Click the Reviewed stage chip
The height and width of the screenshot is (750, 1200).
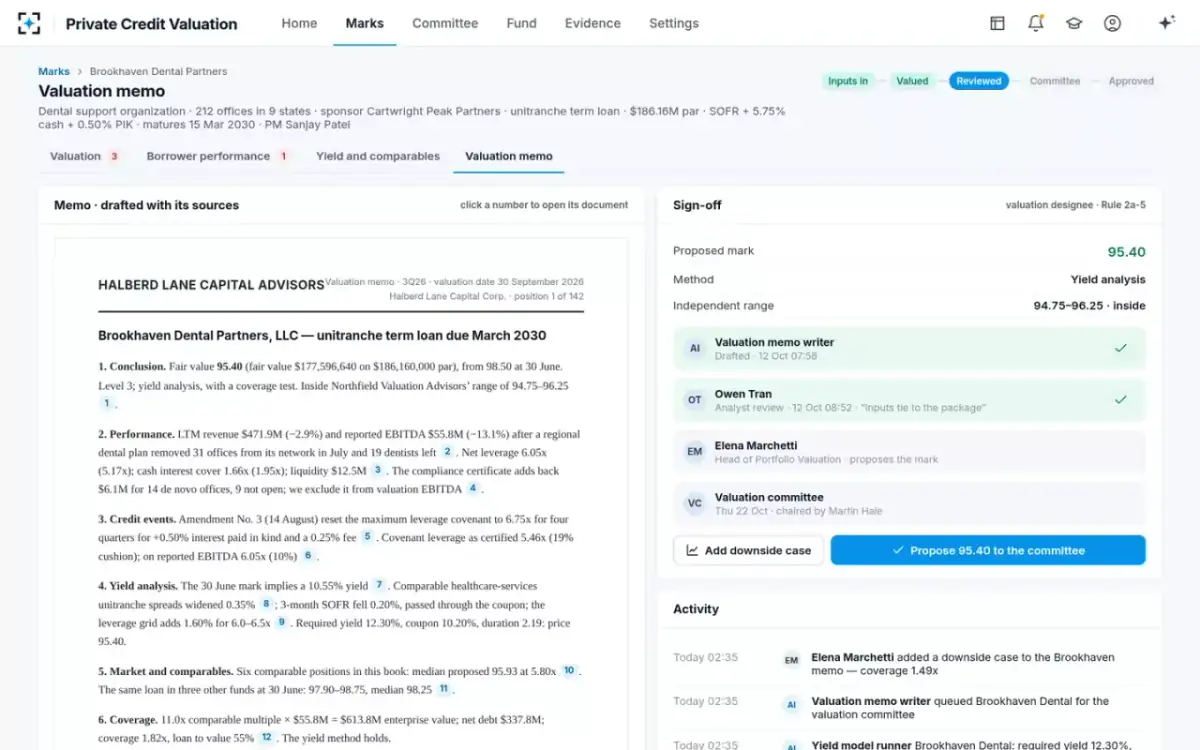click(x=979, y=81)
